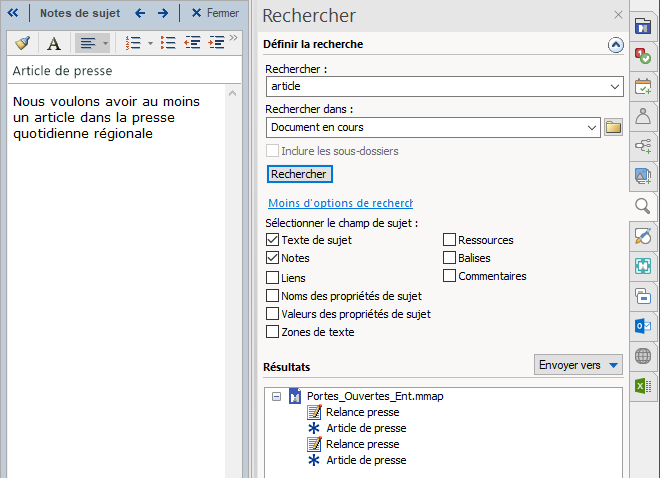Uncheck the Texte de sujet checkbox
The height and width of the screenshot is (478, 660).
[273, 240]
